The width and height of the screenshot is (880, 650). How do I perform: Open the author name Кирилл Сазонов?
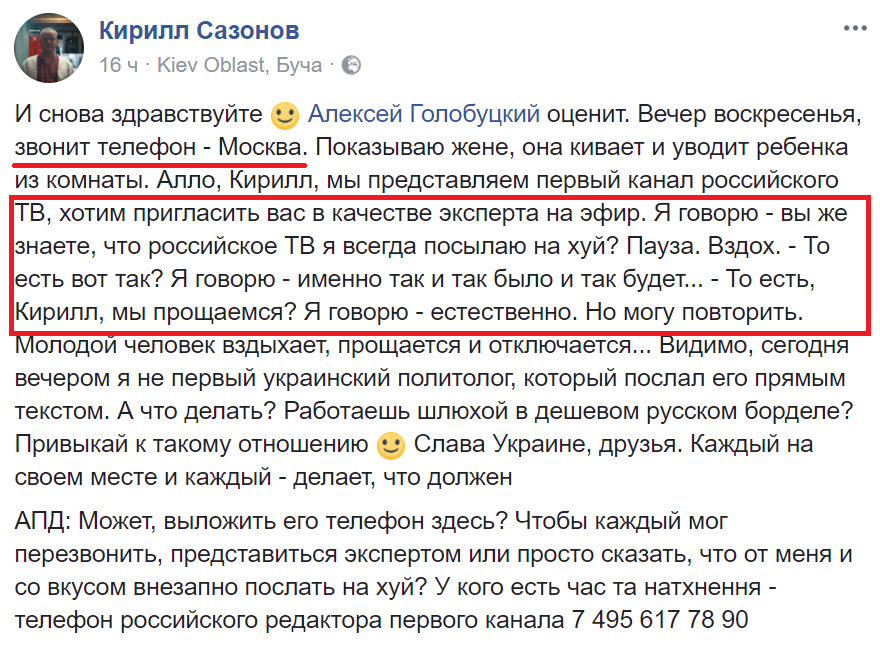[199, 32]
